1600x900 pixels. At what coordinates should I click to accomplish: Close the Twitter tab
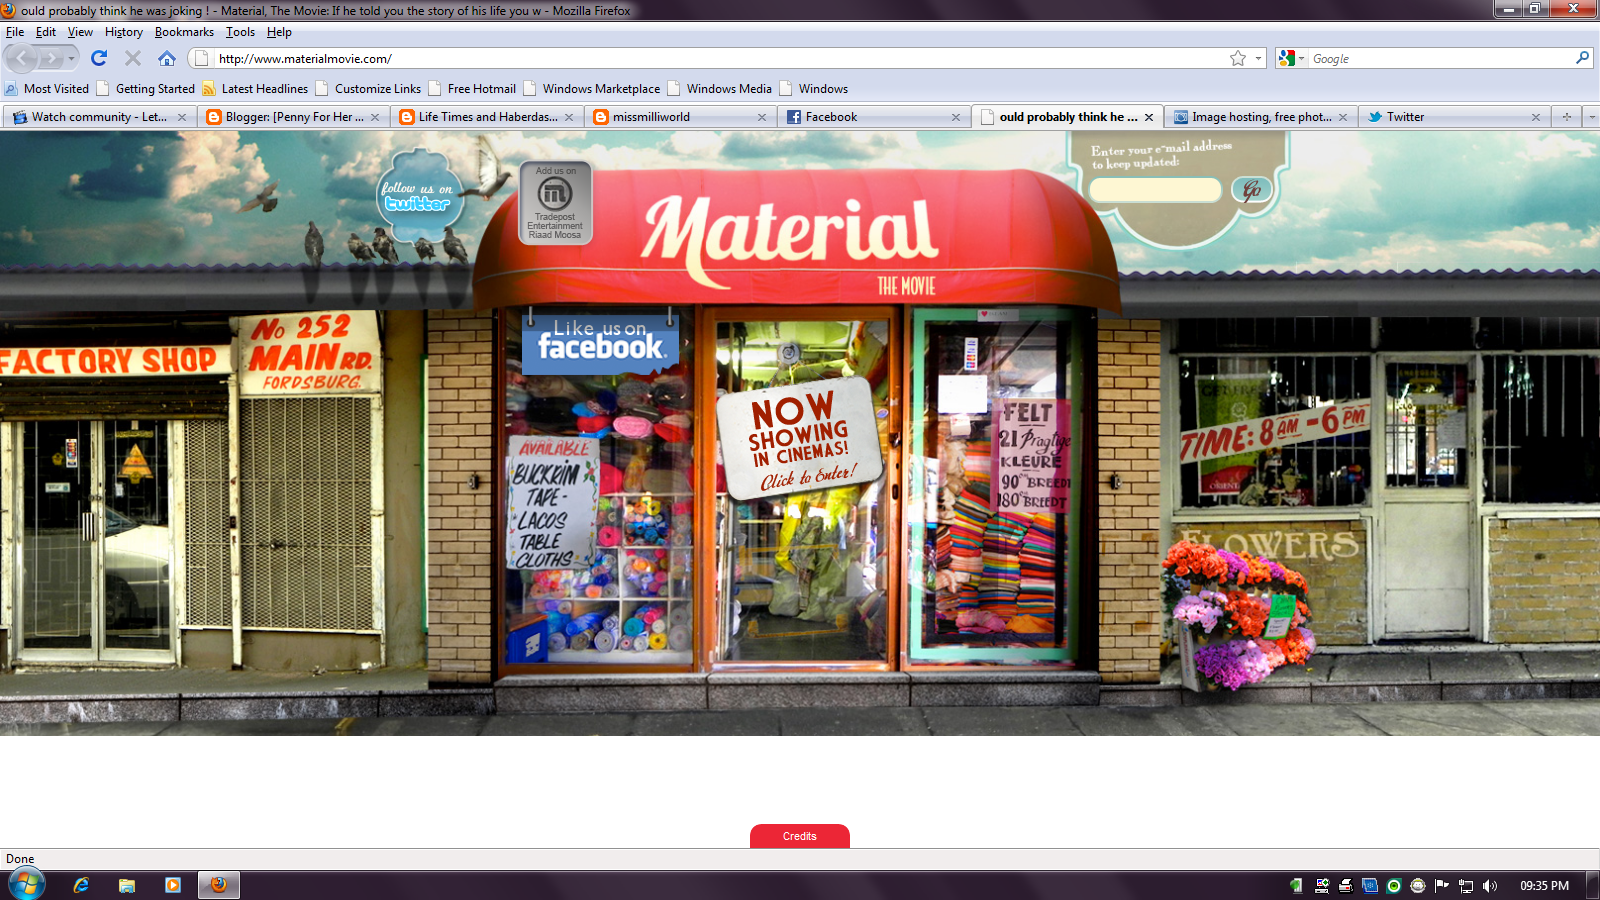(1535, 117)
